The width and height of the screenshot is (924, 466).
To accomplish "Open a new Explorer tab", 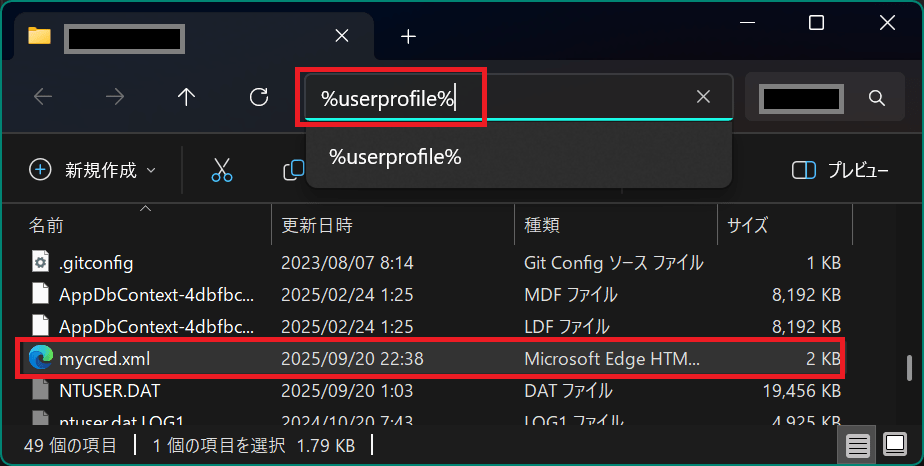I will (407, 36).
